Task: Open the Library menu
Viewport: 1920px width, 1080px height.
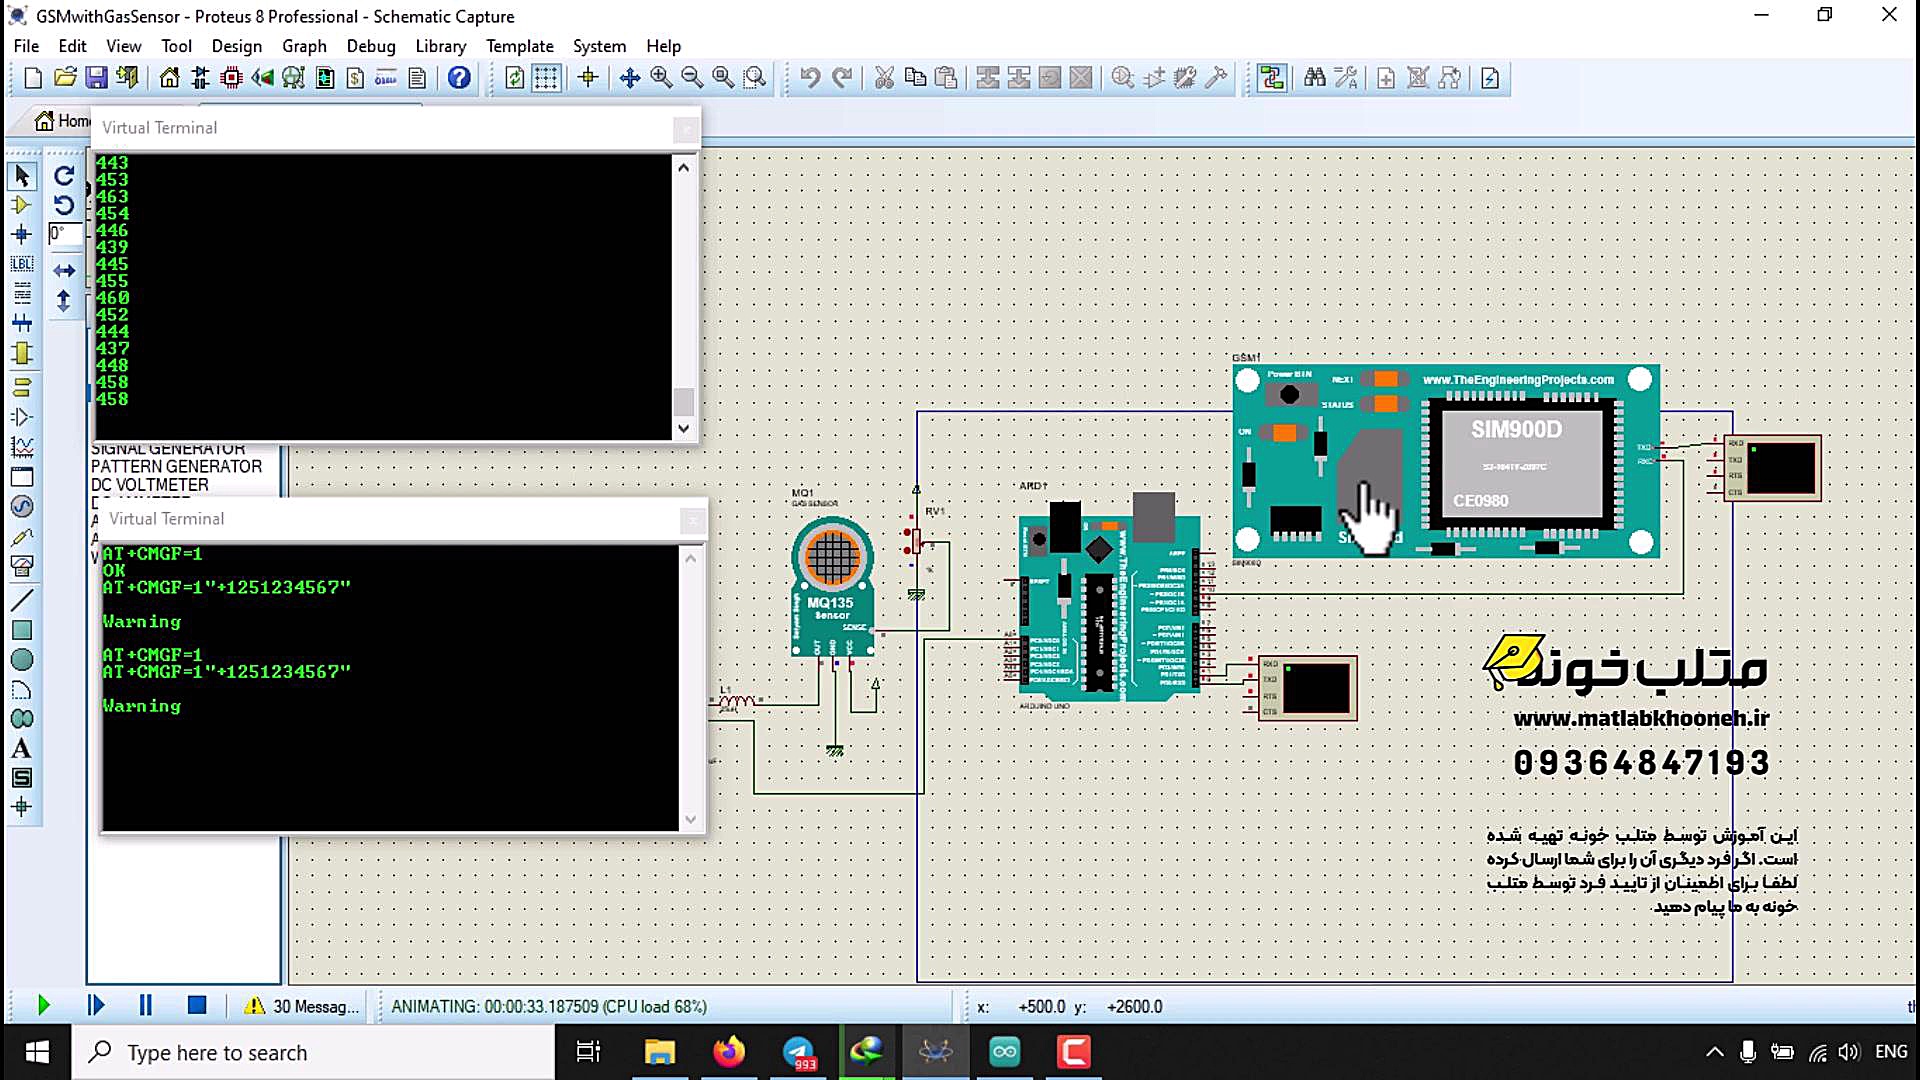Action: tap(441, 46)
